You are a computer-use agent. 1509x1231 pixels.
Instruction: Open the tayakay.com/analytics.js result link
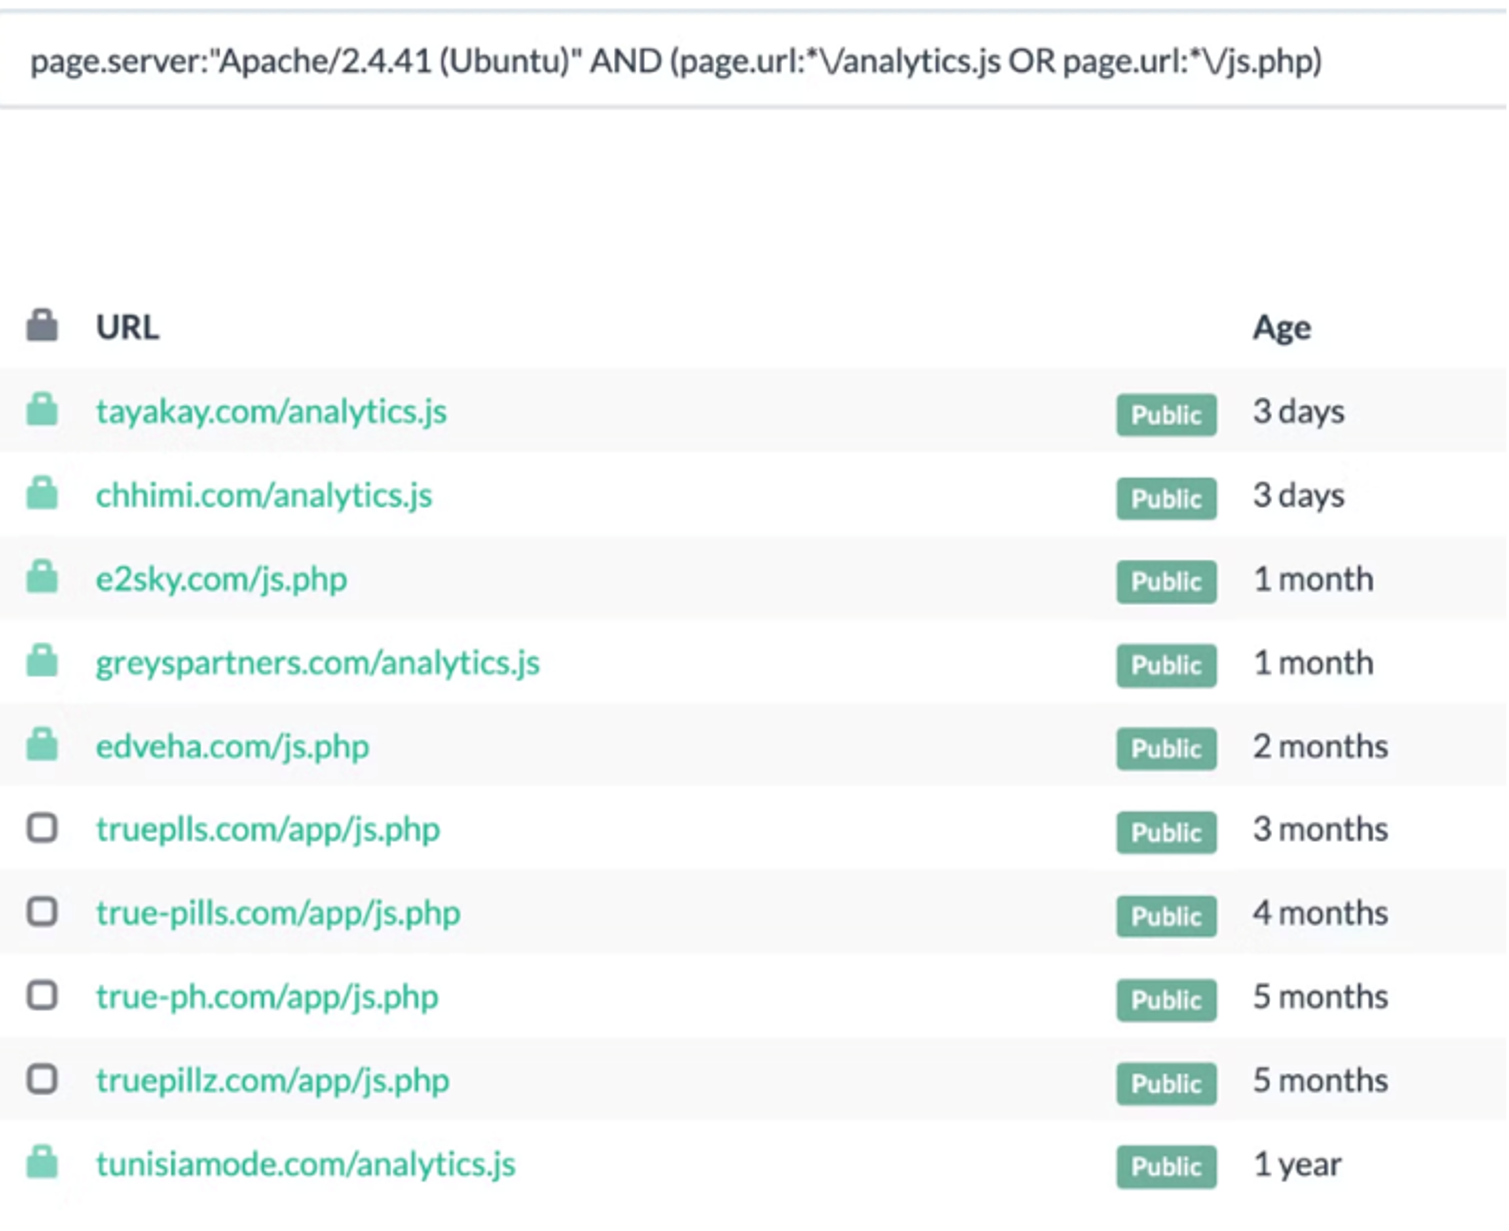[271, 412]
